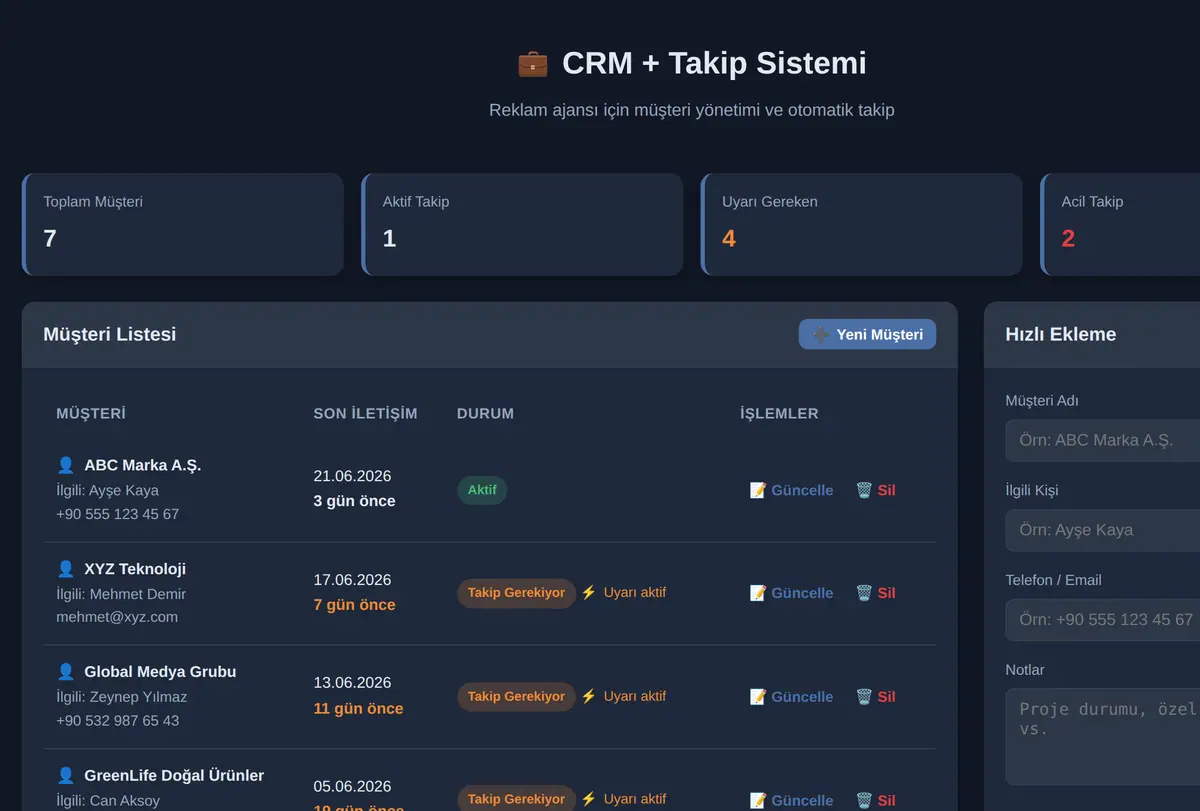Focus the İlgili Kişi input field
This screenshot has height=811, width=1200.
pos(1102,530)
